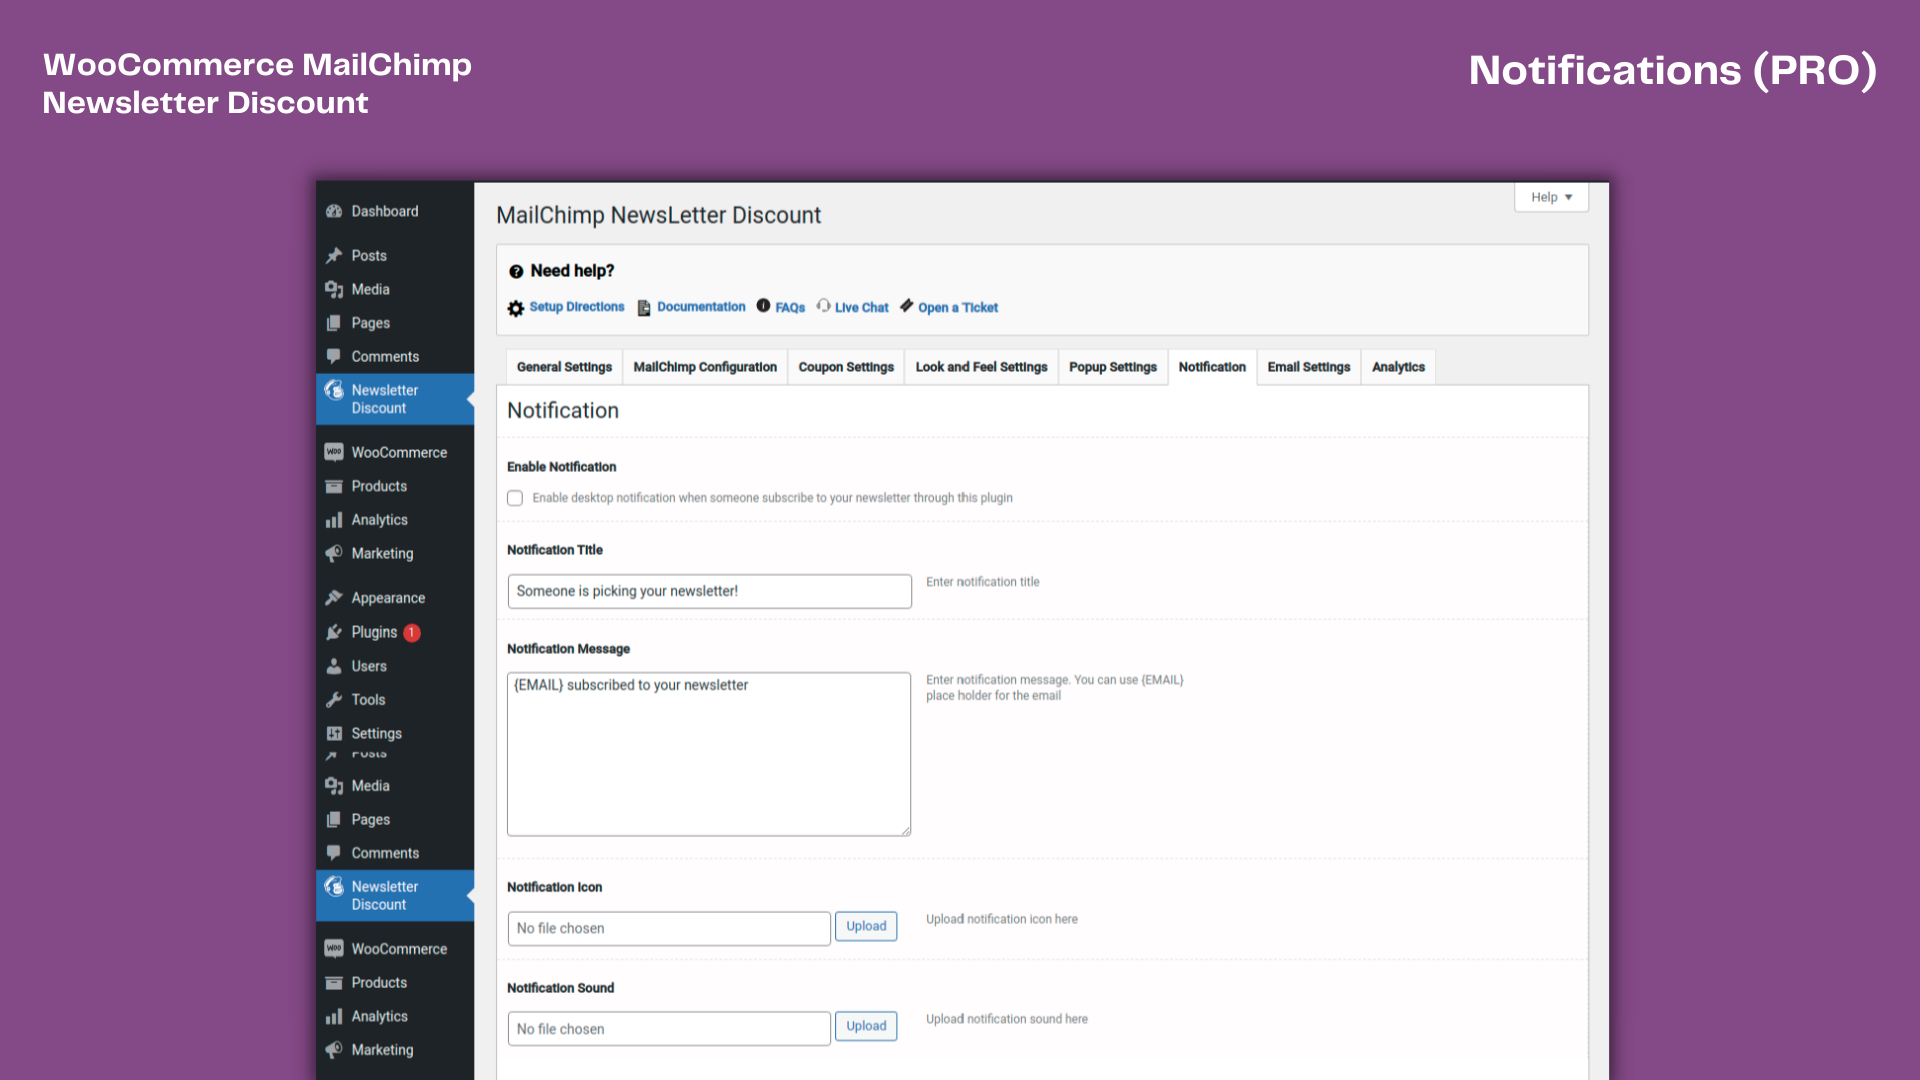Image resolution: width=1920 pixels, height=1080 pixels.
Task: Click the lower Newsletter Discount chimp icon
Action: point(334,887)
